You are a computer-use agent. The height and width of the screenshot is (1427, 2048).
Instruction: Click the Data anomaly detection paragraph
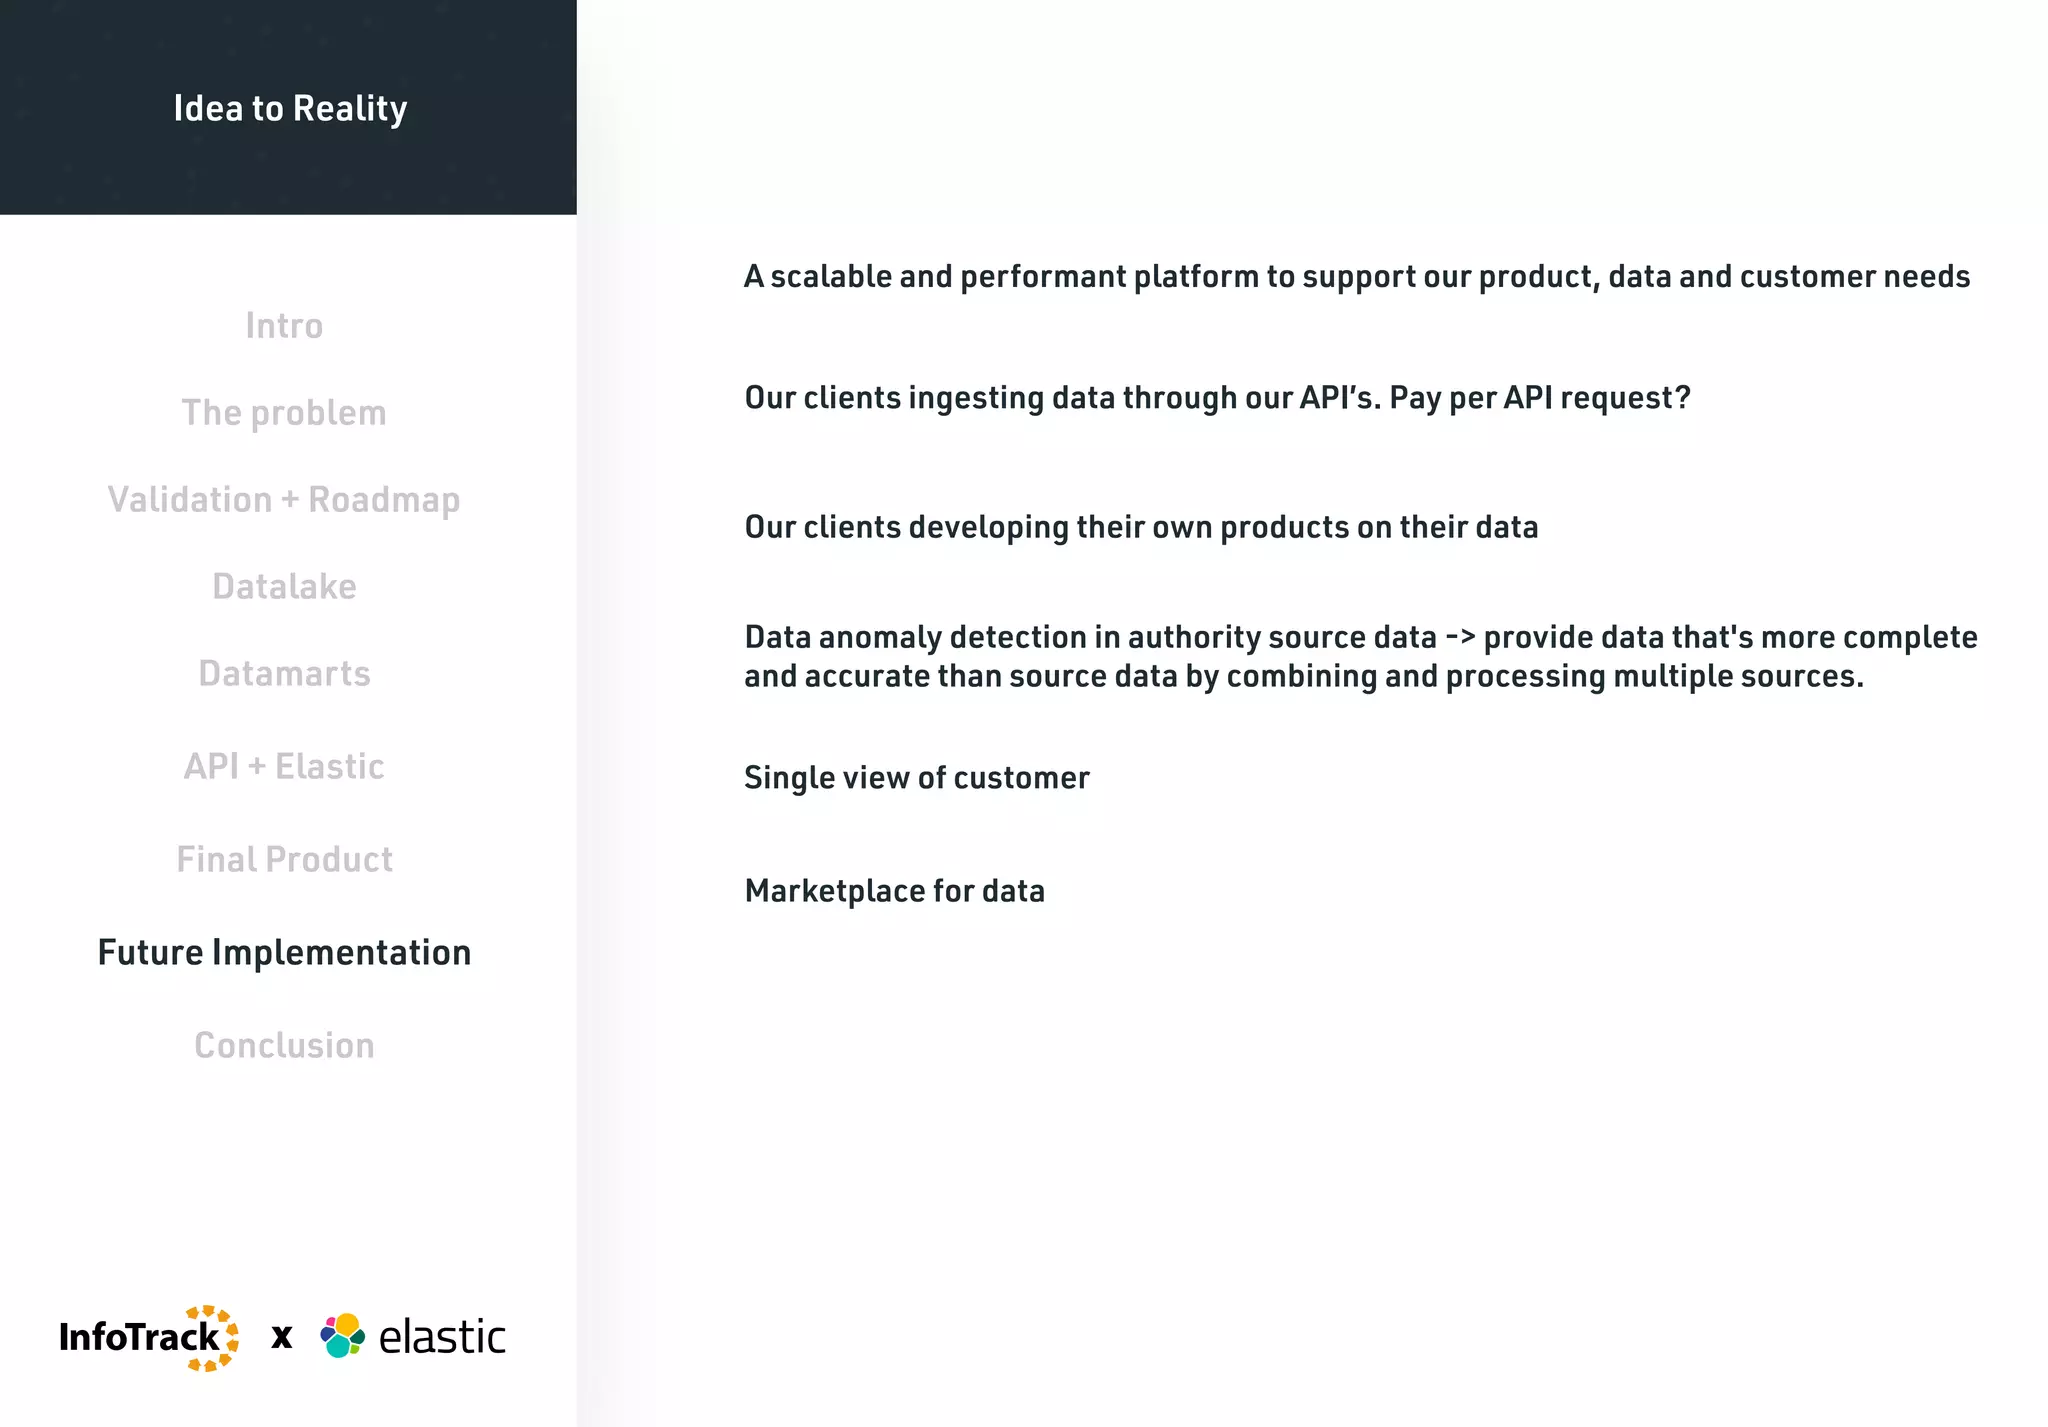point(1360,657)
